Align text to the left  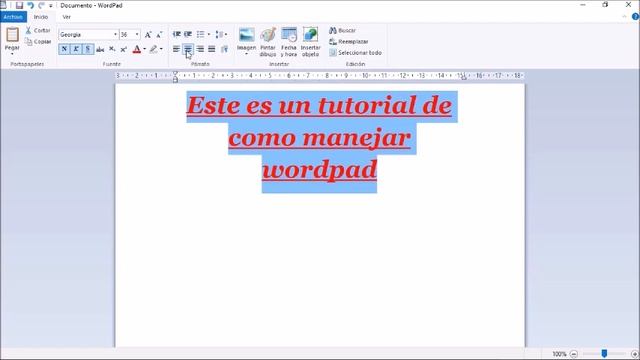click(176, 49)
